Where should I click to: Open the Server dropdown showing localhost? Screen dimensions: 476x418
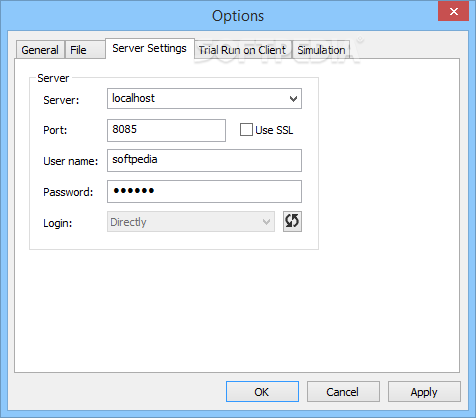pos(204,98)
